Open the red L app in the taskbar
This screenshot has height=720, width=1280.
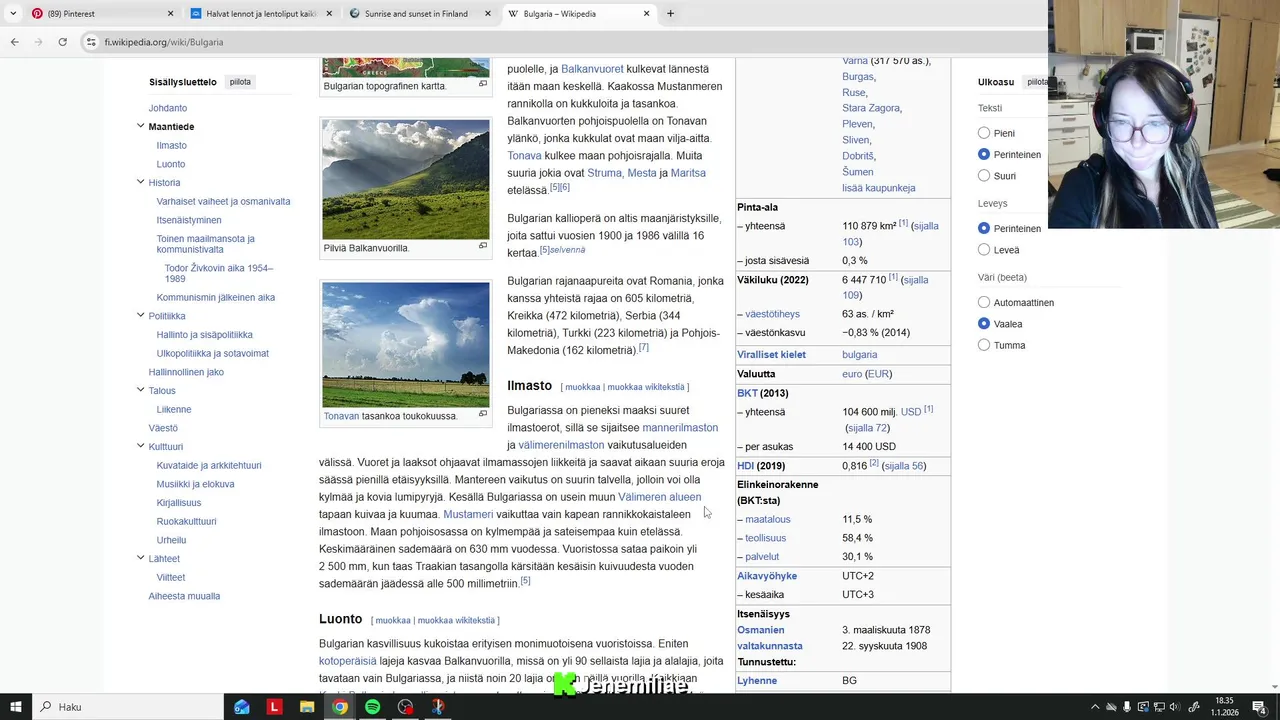click(274, 707)
